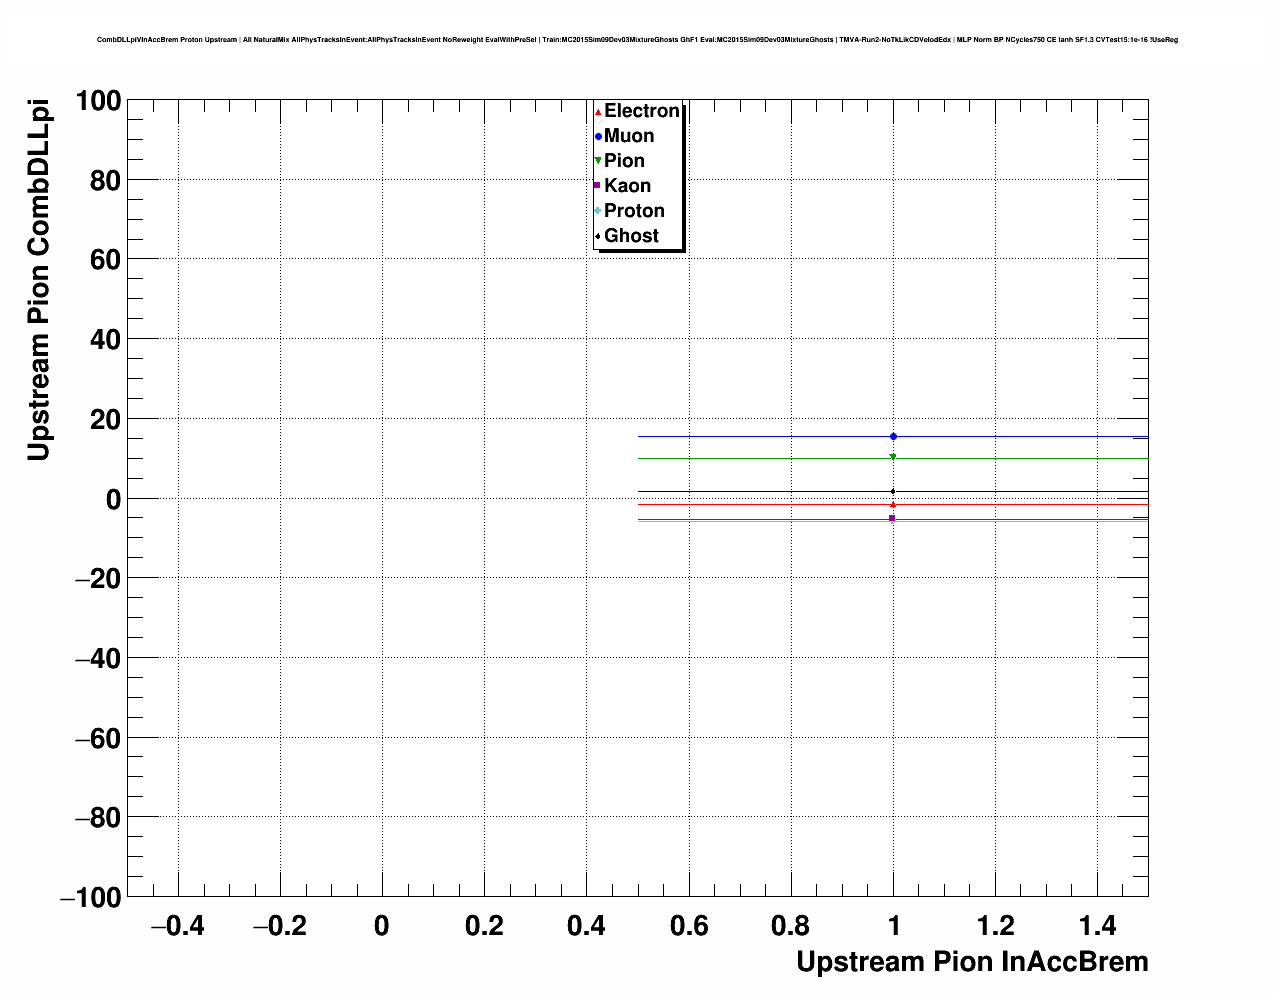
Task: Click y-axis tick label −80
Action: point(99,818)
